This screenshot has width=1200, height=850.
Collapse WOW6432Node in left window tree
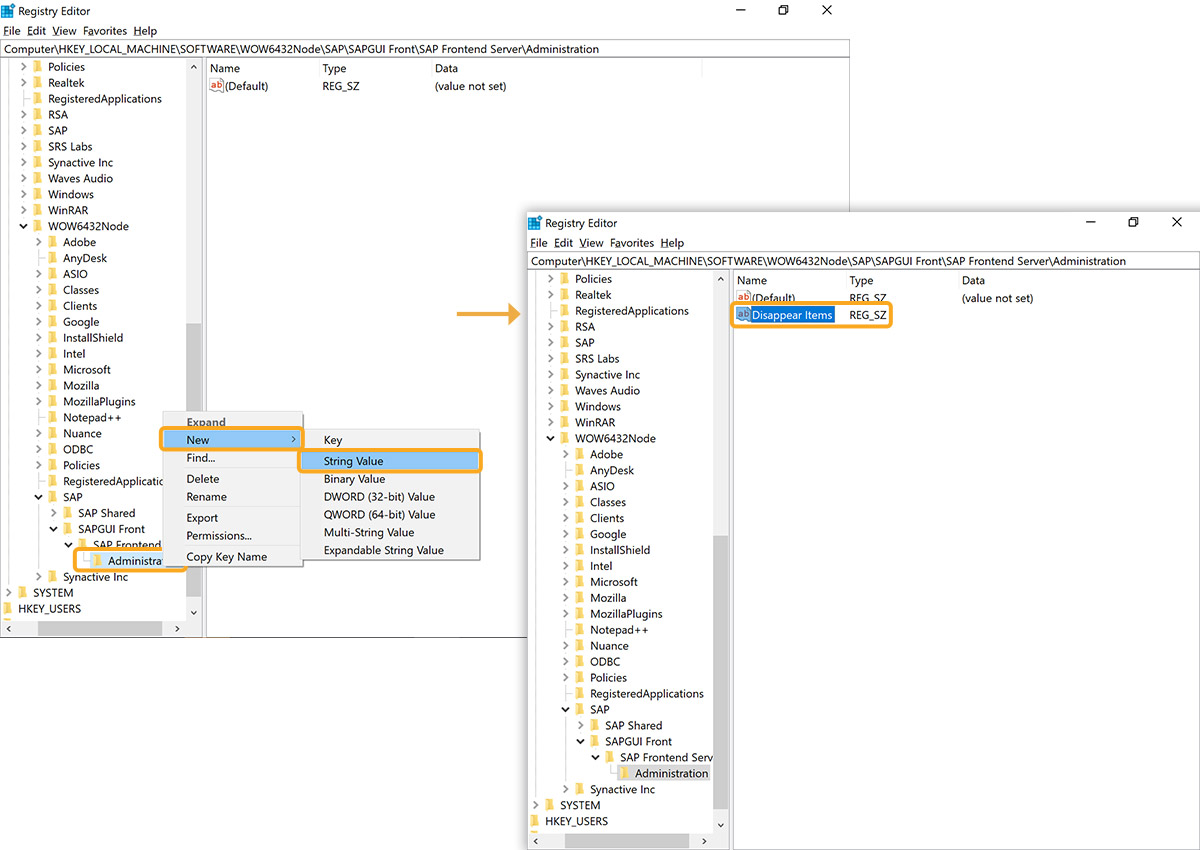coord(23,226)
